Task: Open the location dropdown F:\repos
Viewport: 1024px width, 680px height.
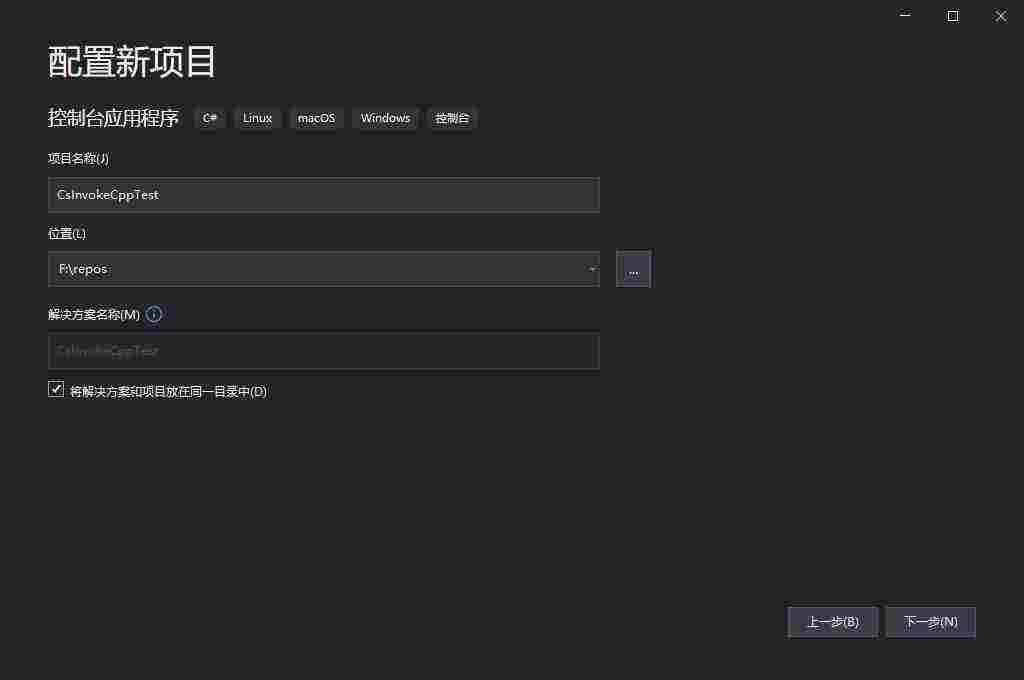Action: [323, 269]
